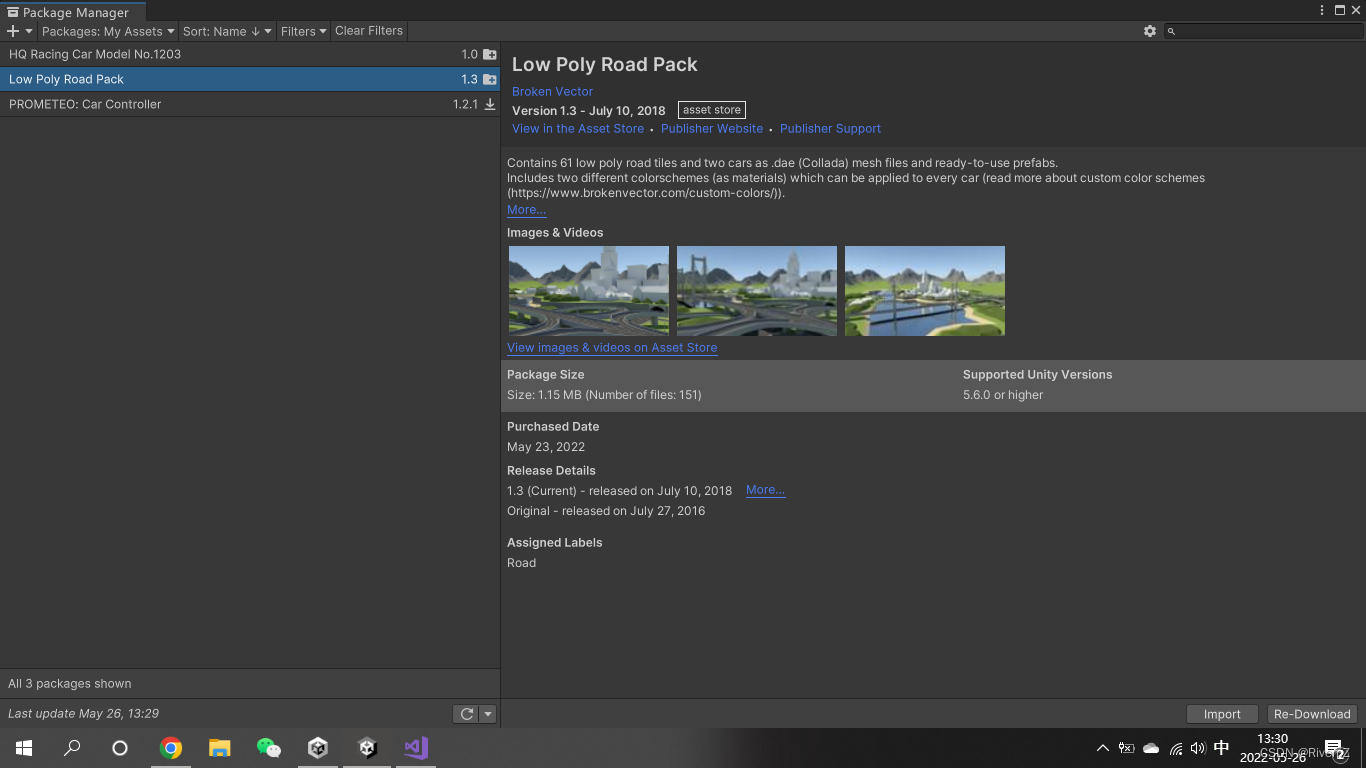
Task: Expand More... beside release 1.3 details
Action: coord(765,490)
